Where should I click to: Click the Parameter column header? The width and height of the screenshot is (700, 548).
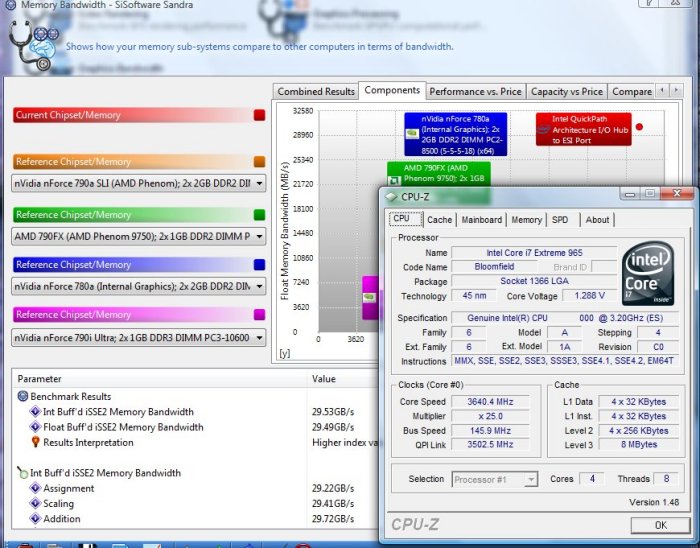[x=159, y=379]
